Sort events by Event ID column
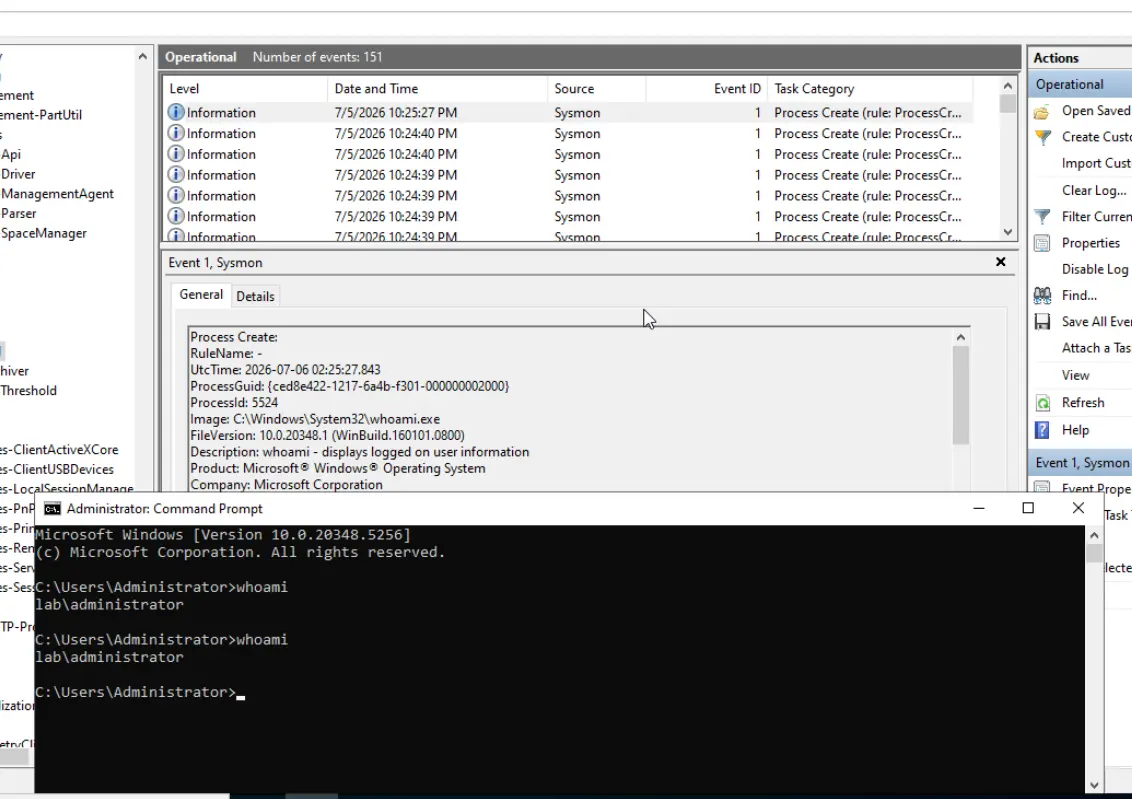Screen dimensions: 1132x799 pos(706,89)
